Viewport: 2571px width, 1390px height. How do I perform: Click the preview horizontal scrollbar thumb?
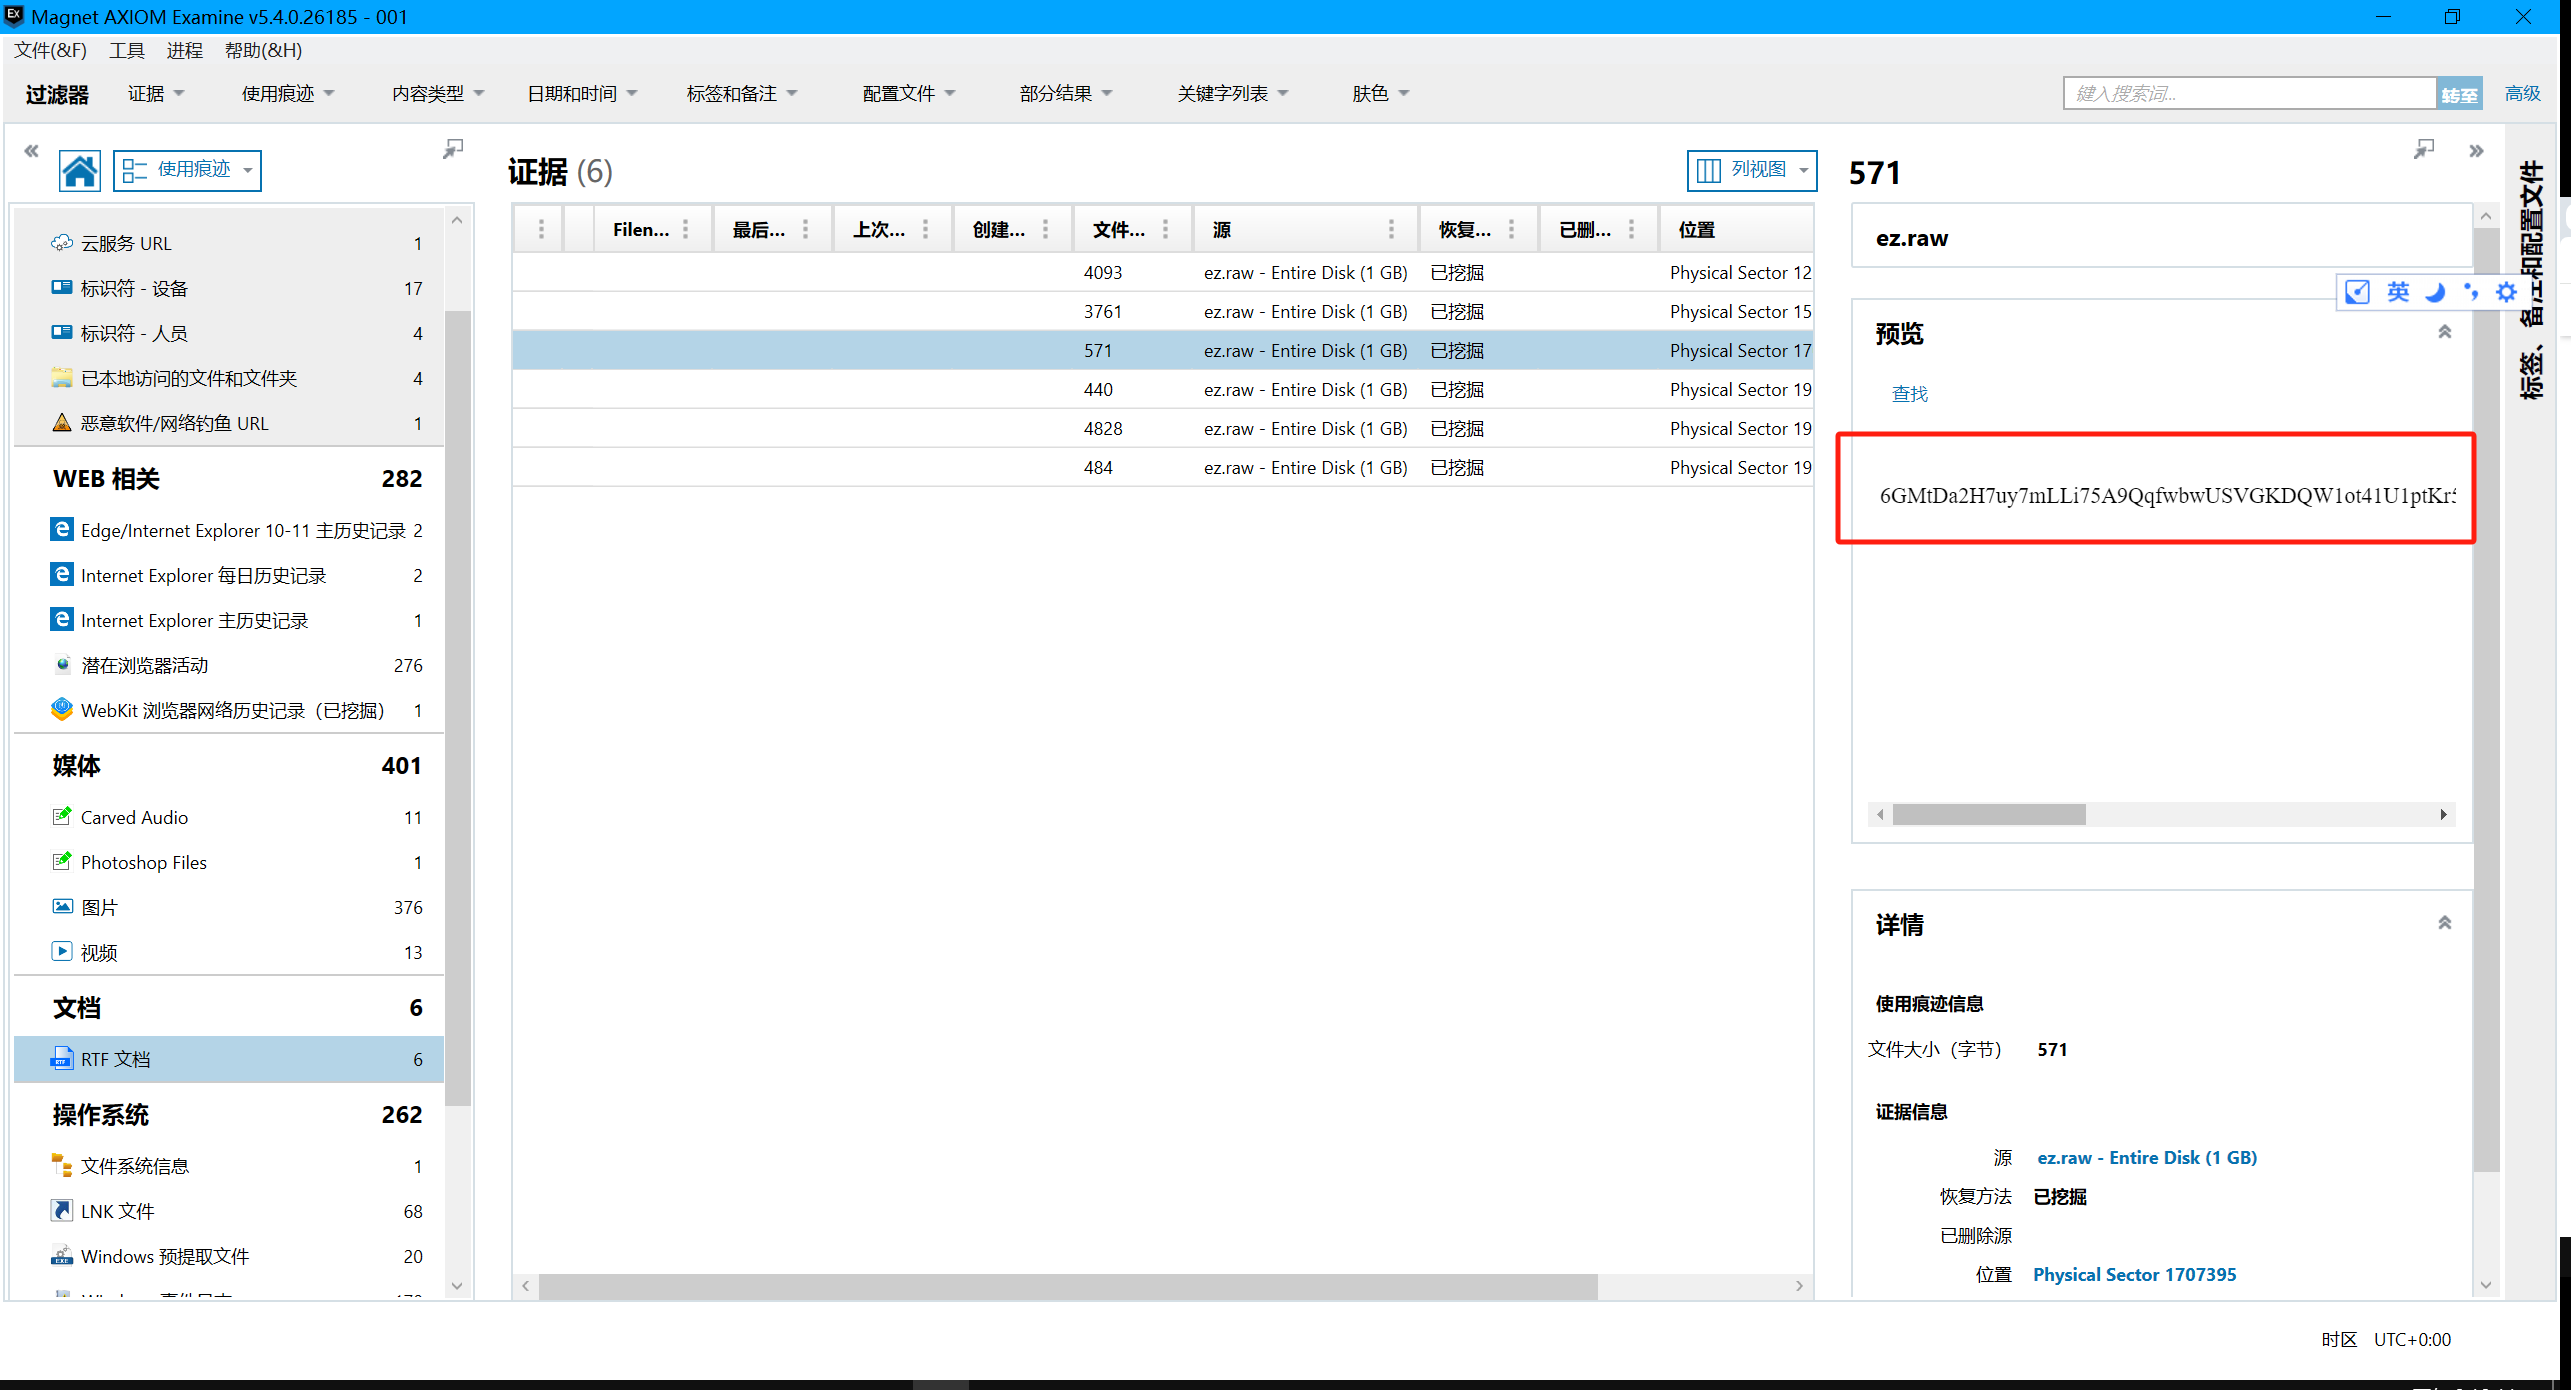[x=1988, y=814]
